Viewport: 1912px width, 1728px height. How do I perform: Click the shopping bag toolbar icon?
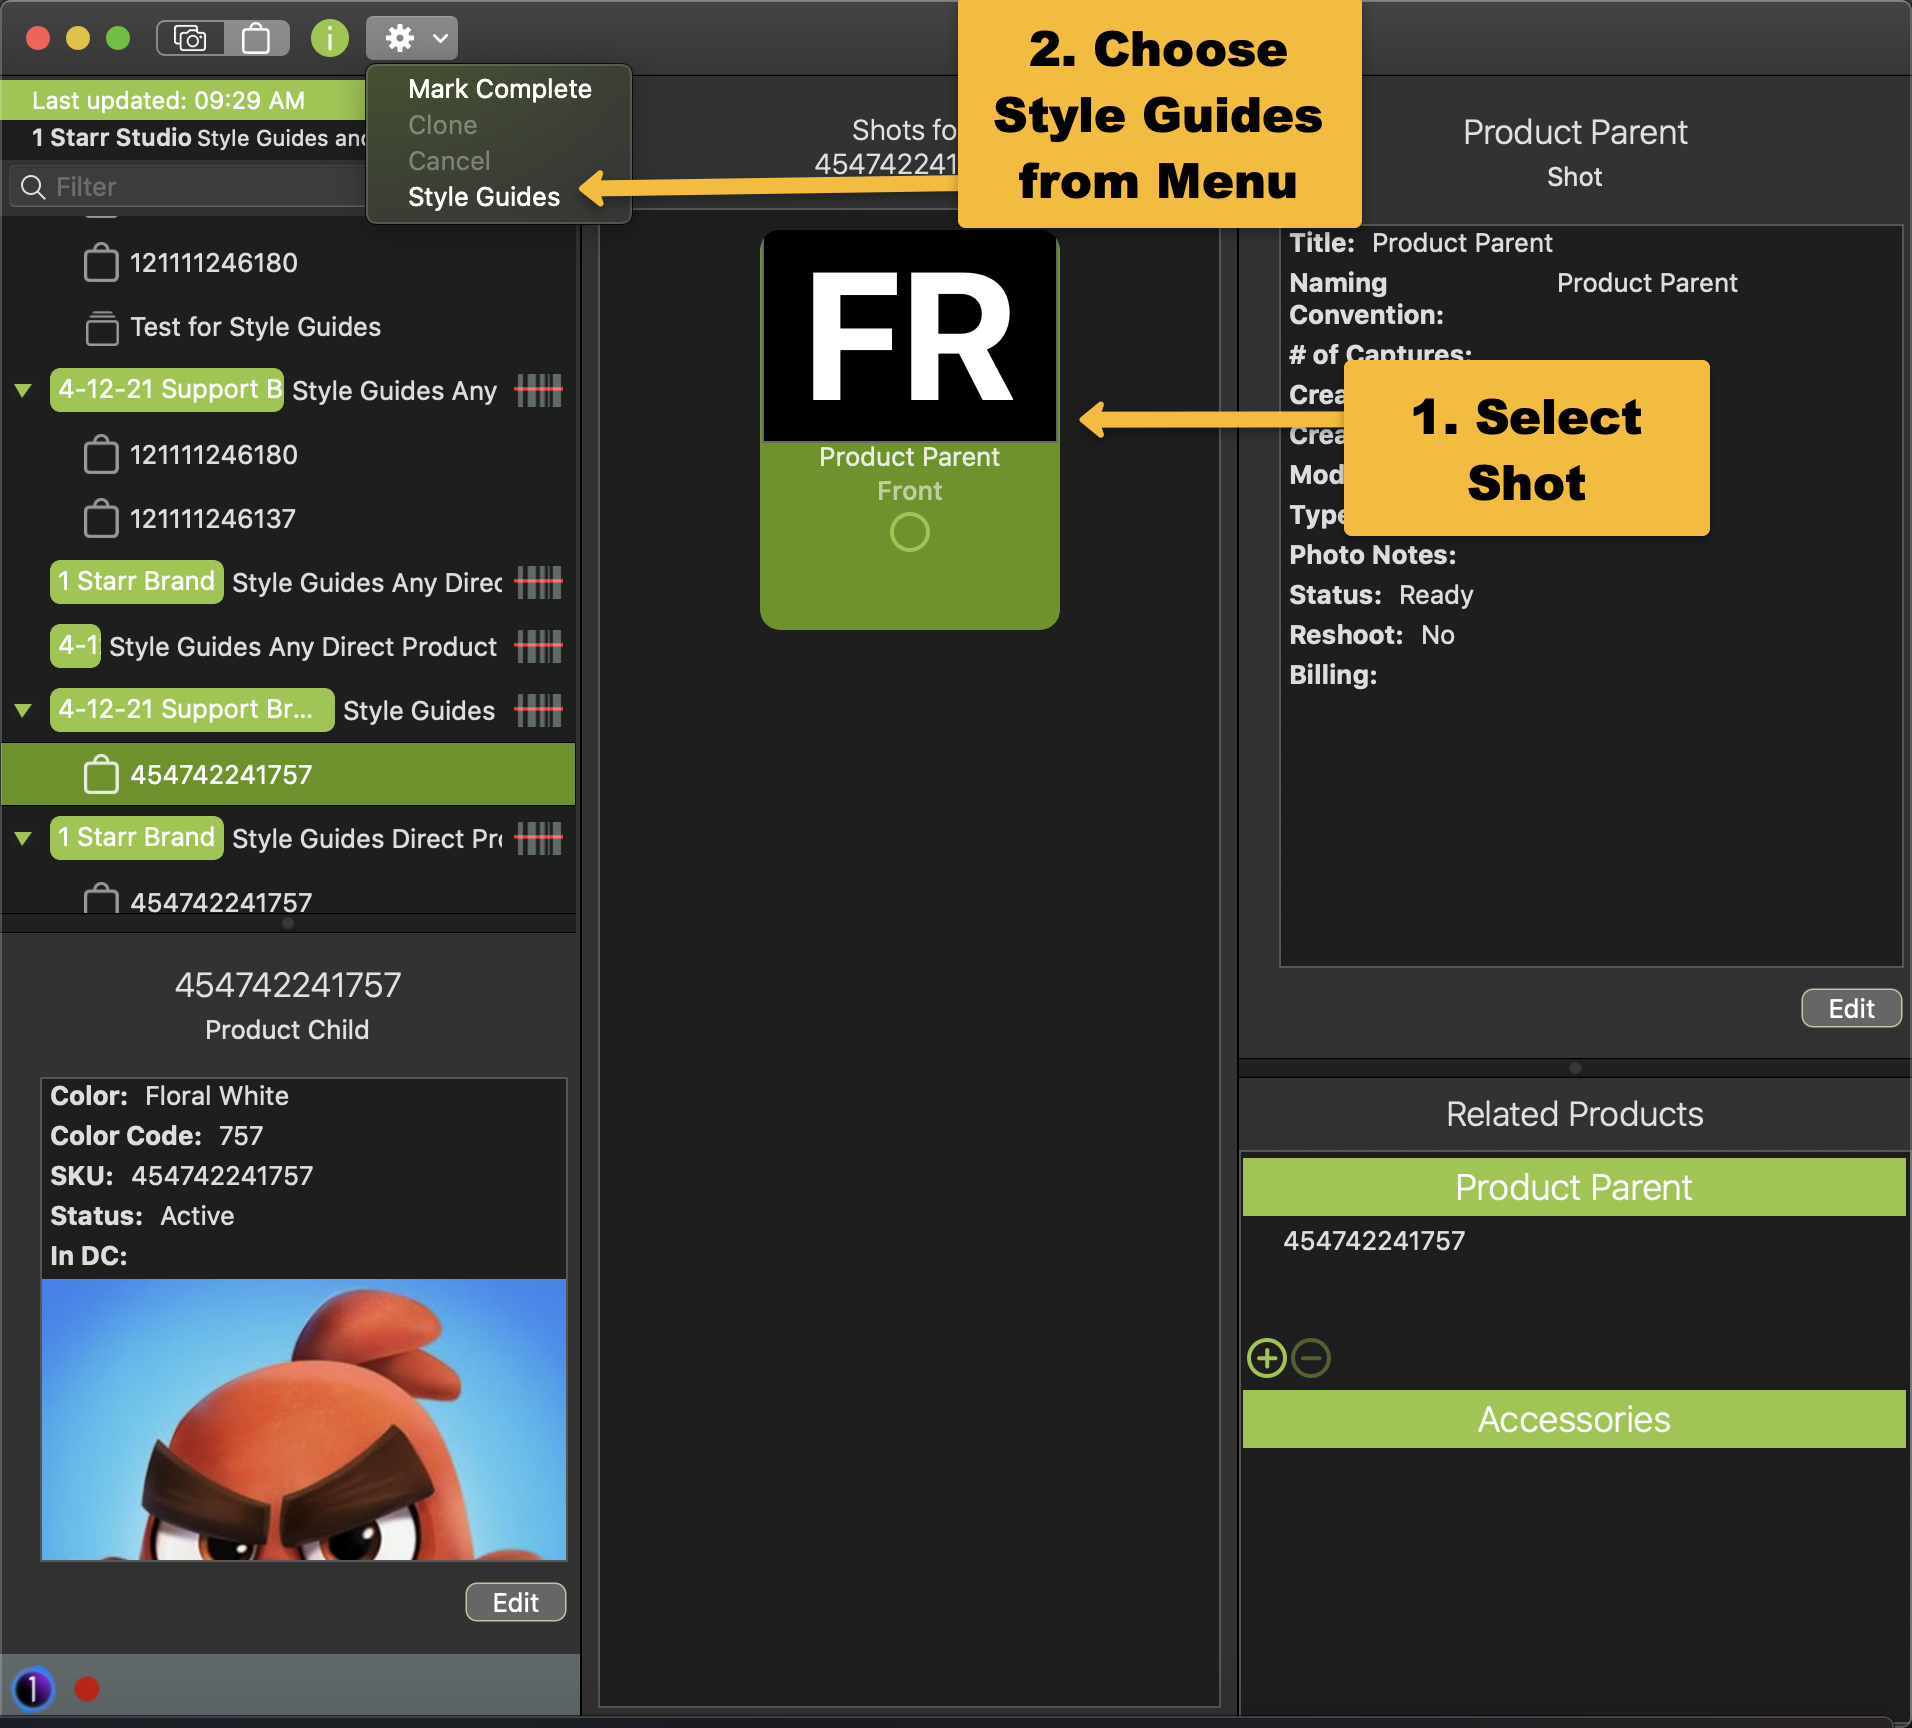256,39
